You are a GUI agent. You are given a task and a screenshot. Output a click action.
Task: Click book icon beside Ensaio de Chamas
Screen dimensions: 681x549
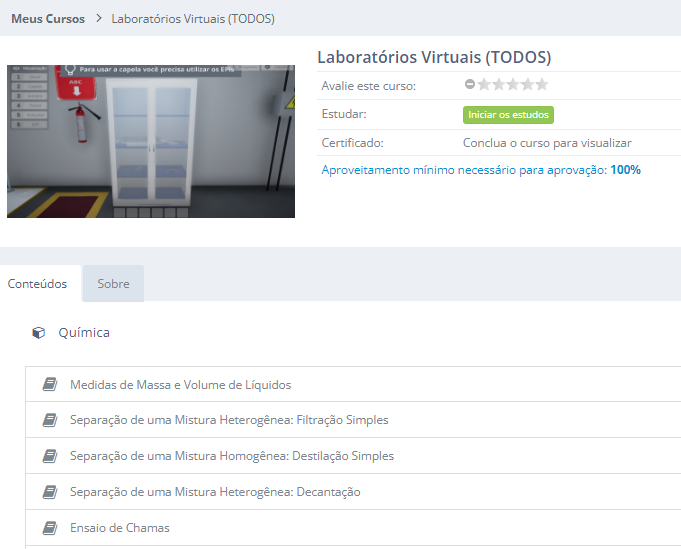tap(50, 528)
